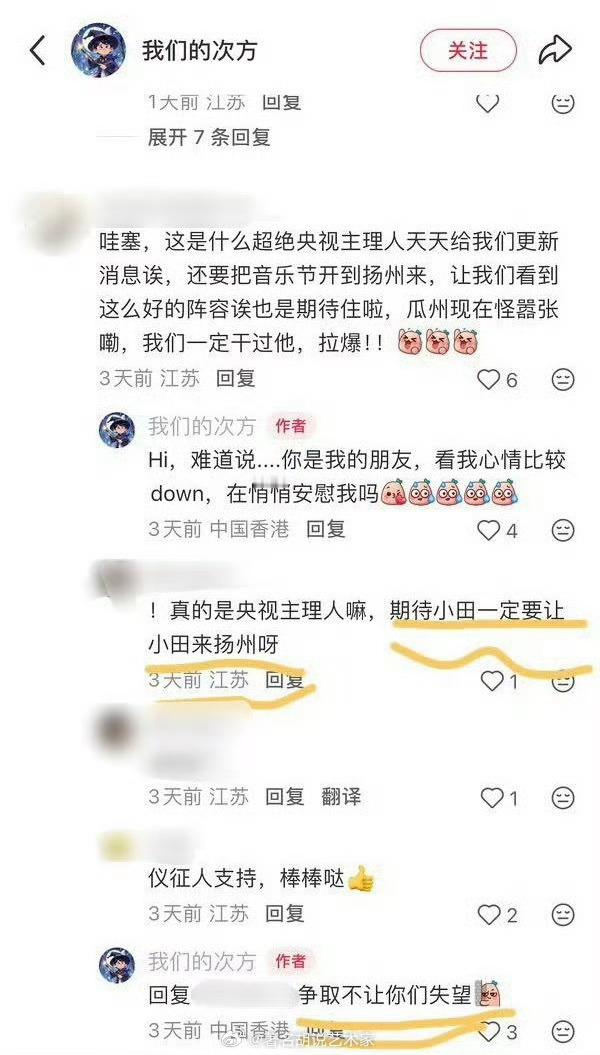Open the 我们的次方 username in the header
The width and height of the screenshot is (600, 1055).
click(199, 51)
